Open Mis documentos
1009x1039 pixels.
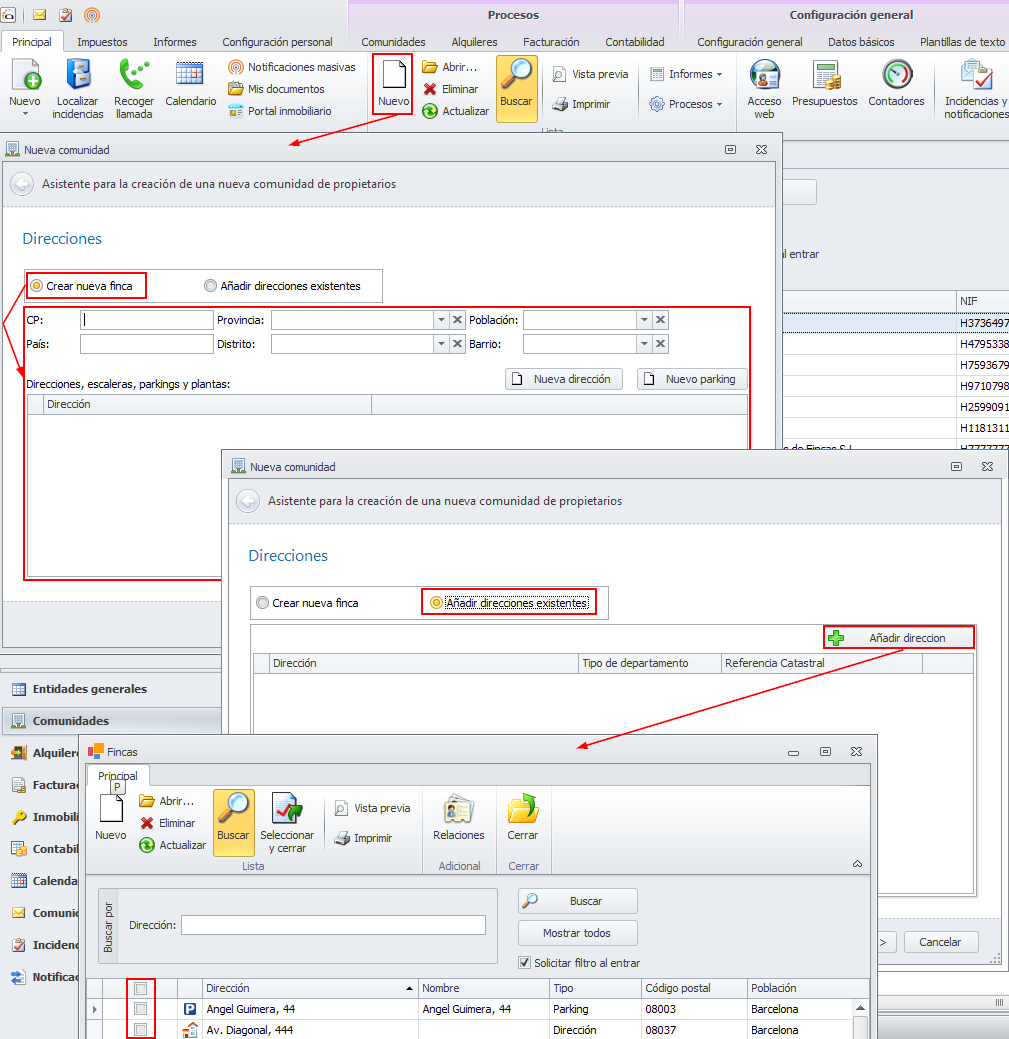276,89
